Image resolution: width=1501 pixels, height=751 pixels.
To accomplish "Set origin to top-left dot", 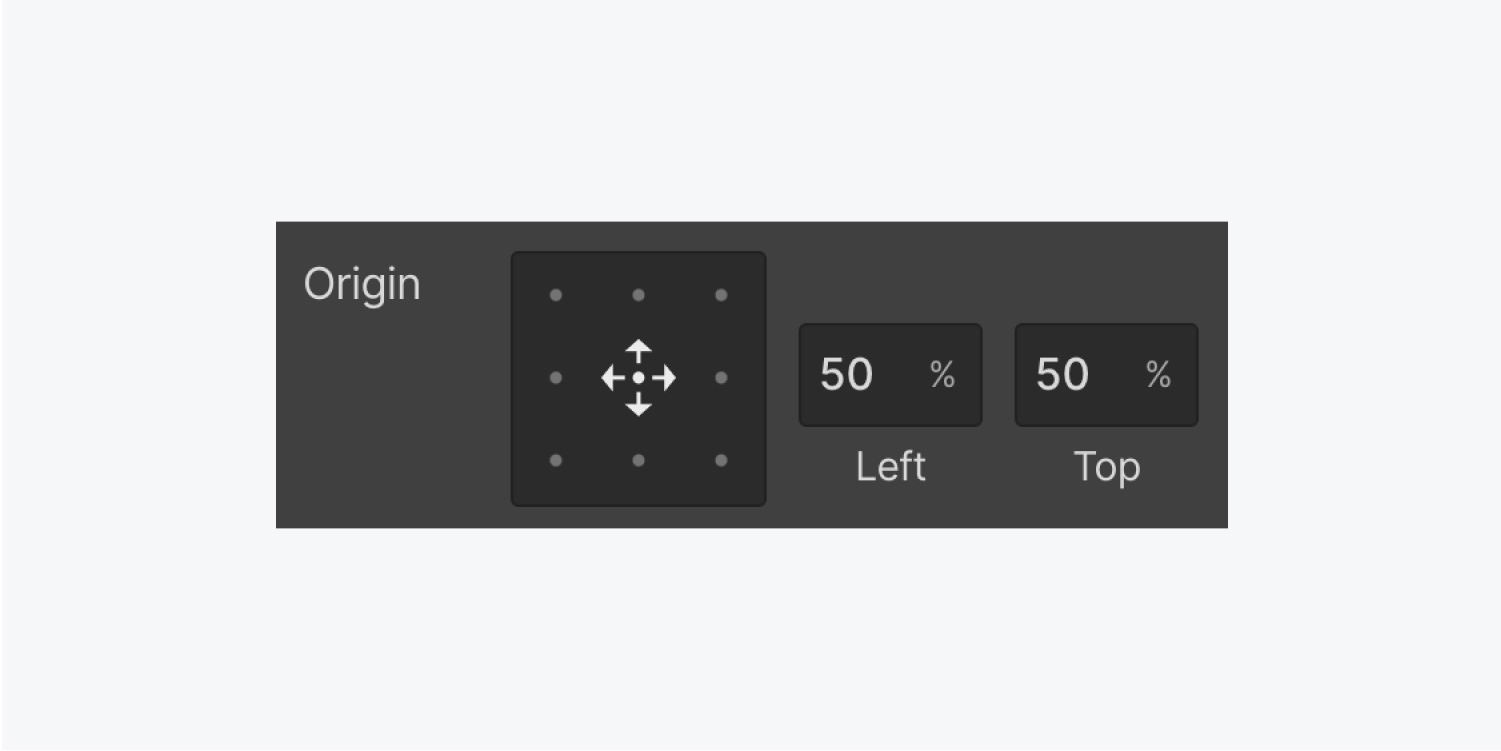I will 556,295.
